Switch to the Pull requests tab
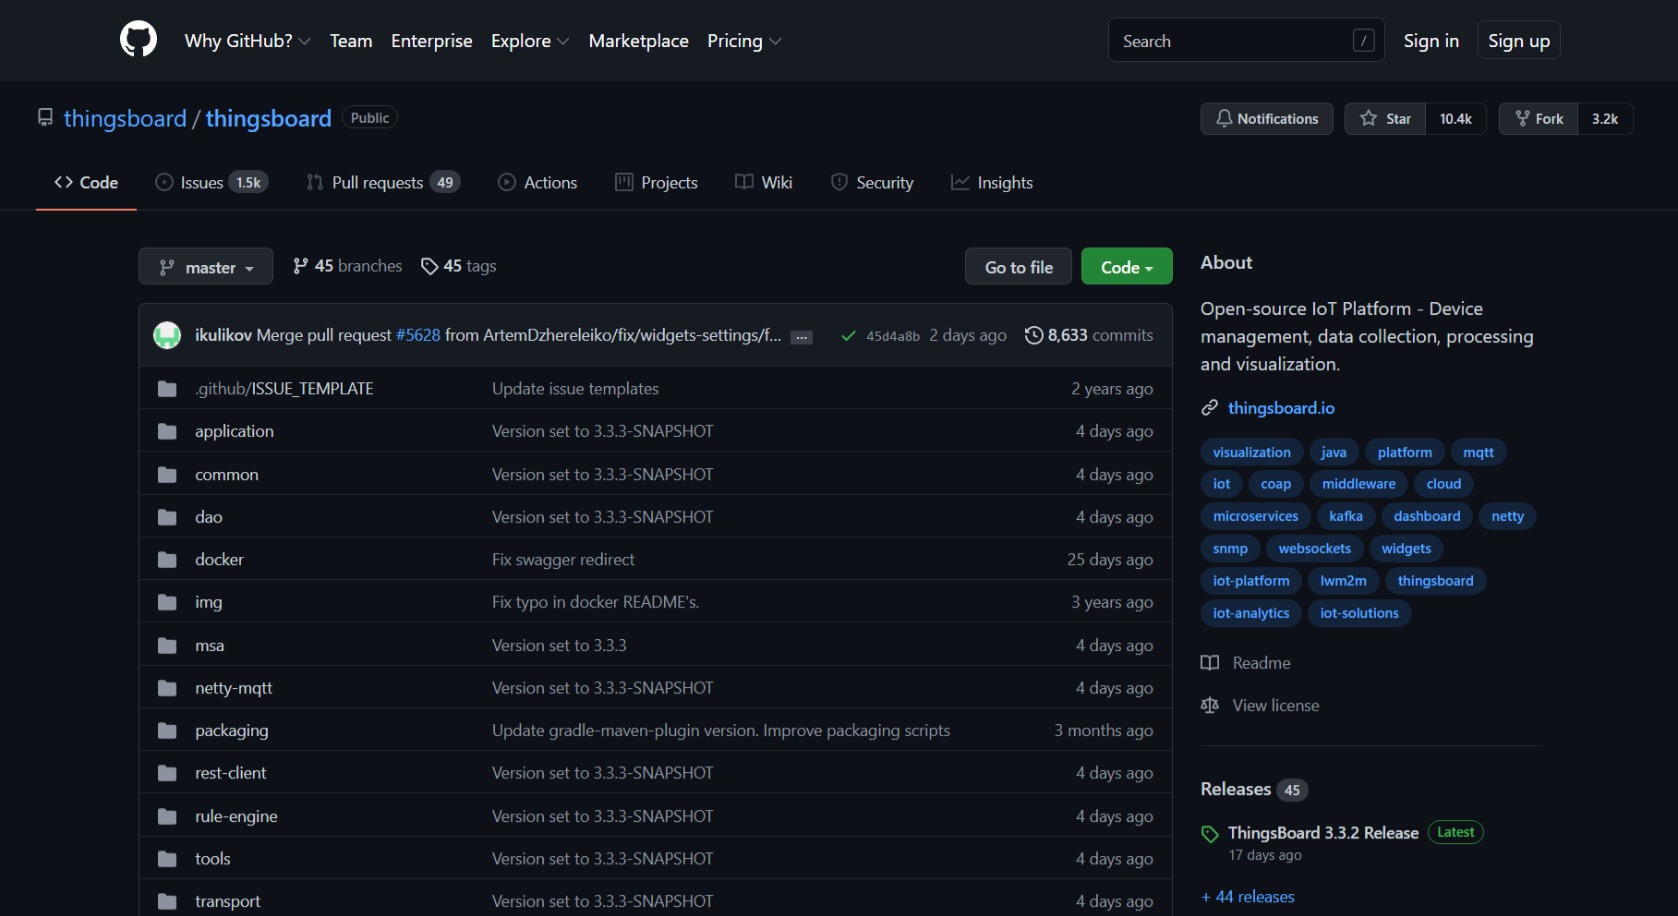The height and width of the screenshot is (916, 1678). (383, 182)
